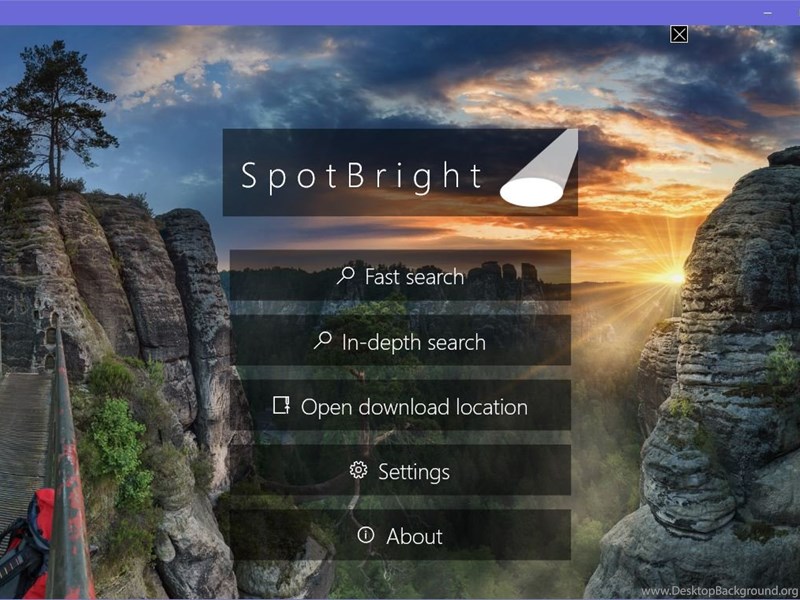Open the About menu entry
Viewport: 800px width, 600px height.
[401, 535]
